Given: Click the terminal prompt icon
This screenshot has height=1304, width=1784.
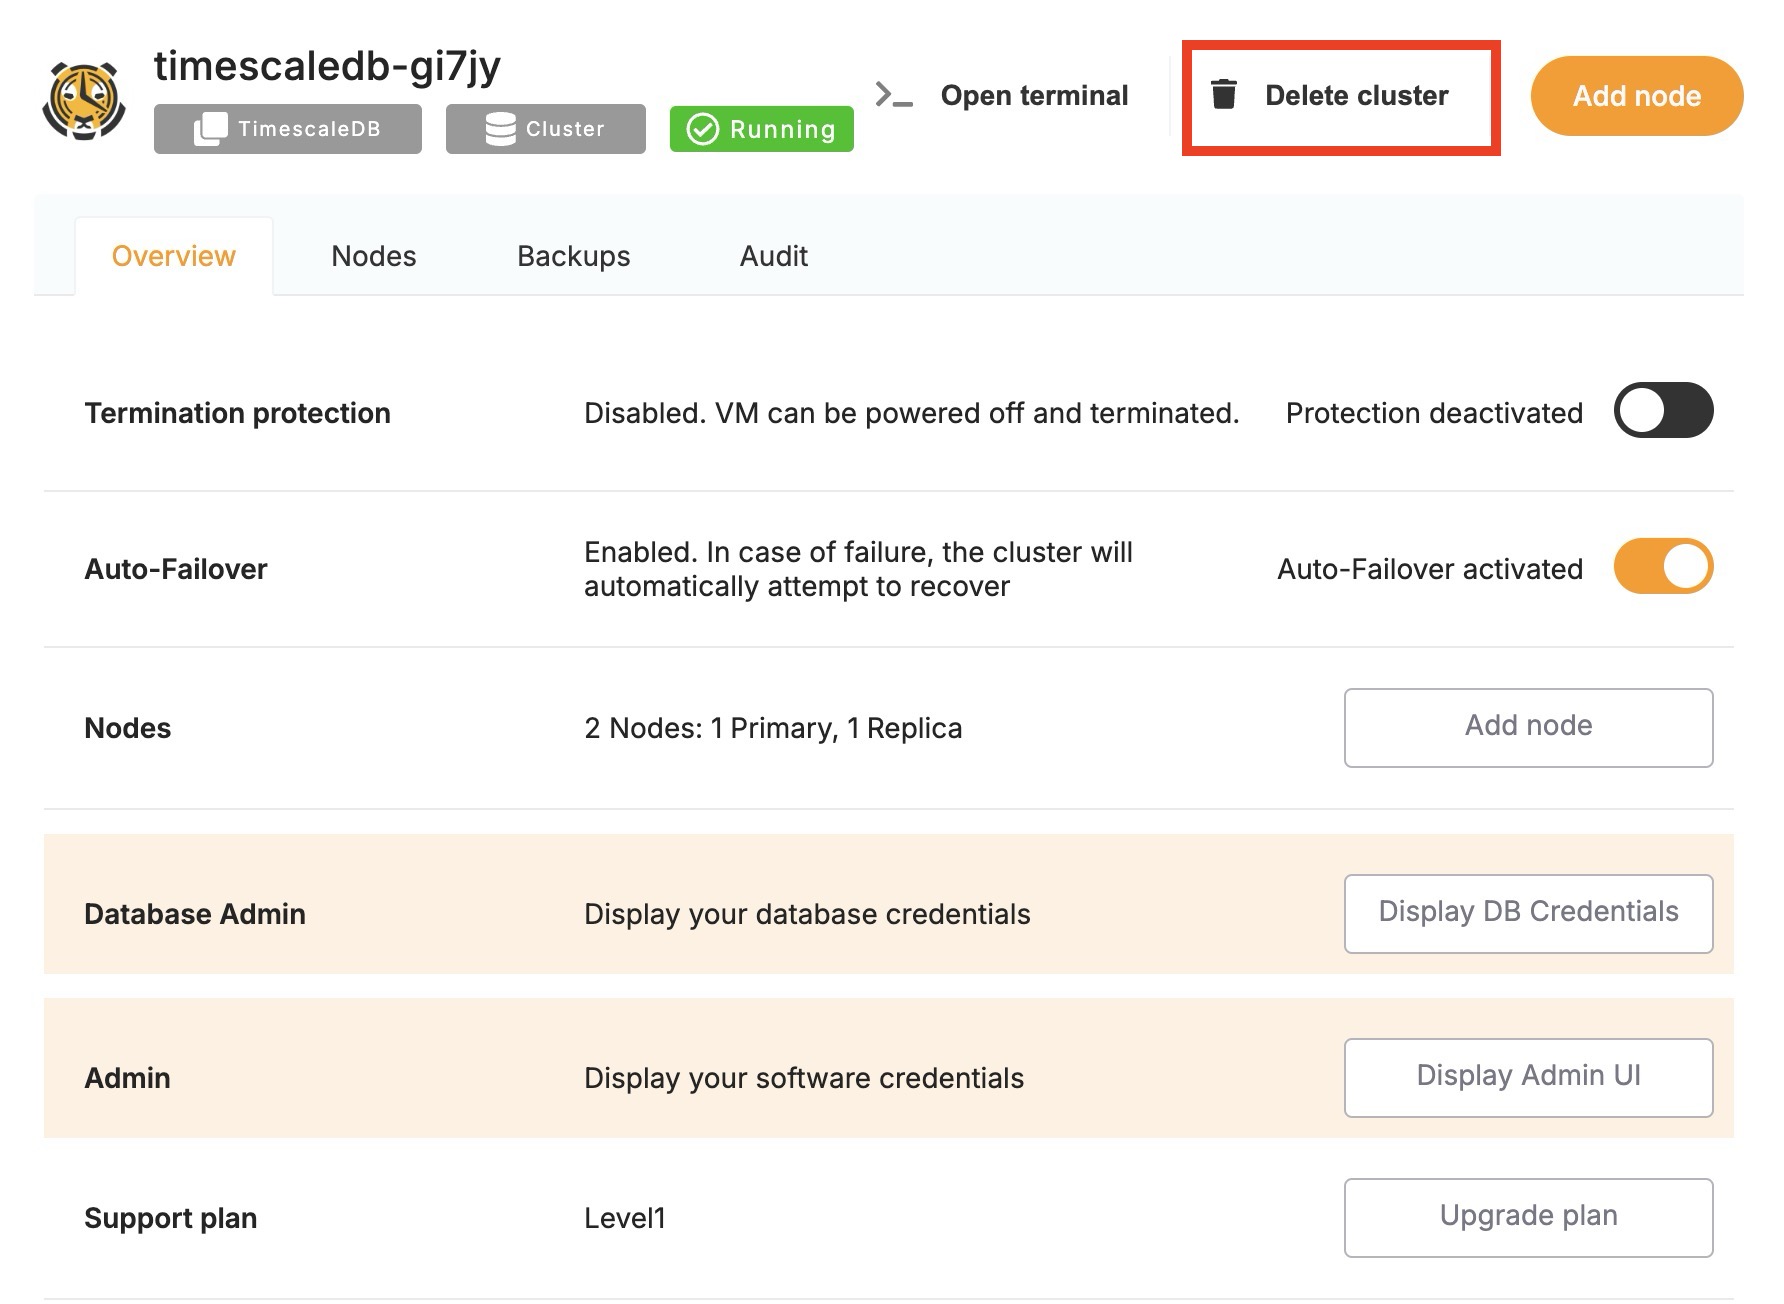Looking at the screenshot, I should [x=893, y=95].
